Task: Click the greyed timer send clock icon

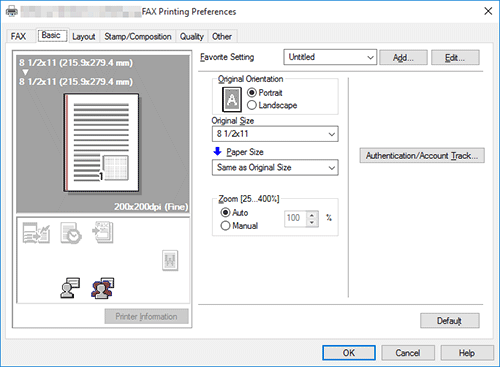Action: coord(71,233)
